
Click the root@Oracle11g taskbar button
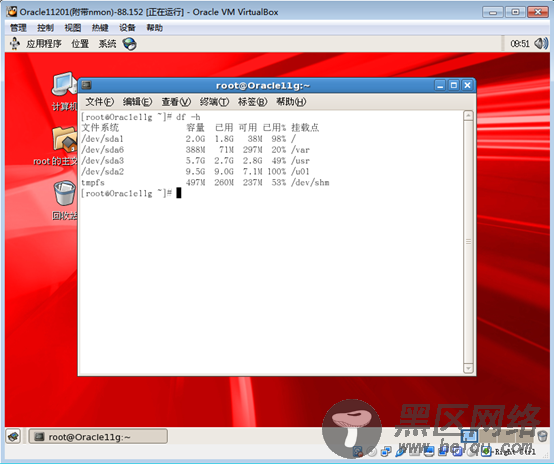tap(98, 437)
